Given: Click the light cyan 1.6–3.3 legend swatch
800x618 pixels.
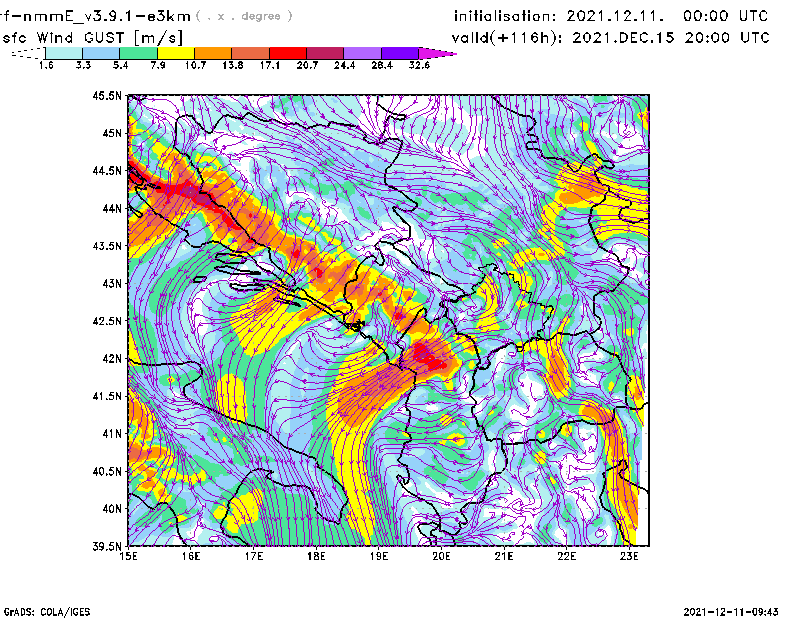Looking at the screenshot, I should coord(64,53).
